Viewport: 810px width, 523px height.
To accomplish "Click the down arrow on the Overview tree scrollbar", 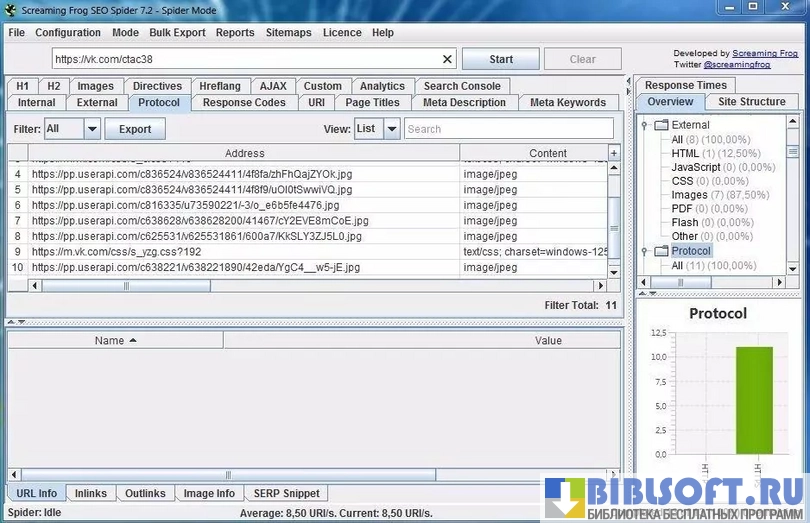I will (x=792, y=266).
